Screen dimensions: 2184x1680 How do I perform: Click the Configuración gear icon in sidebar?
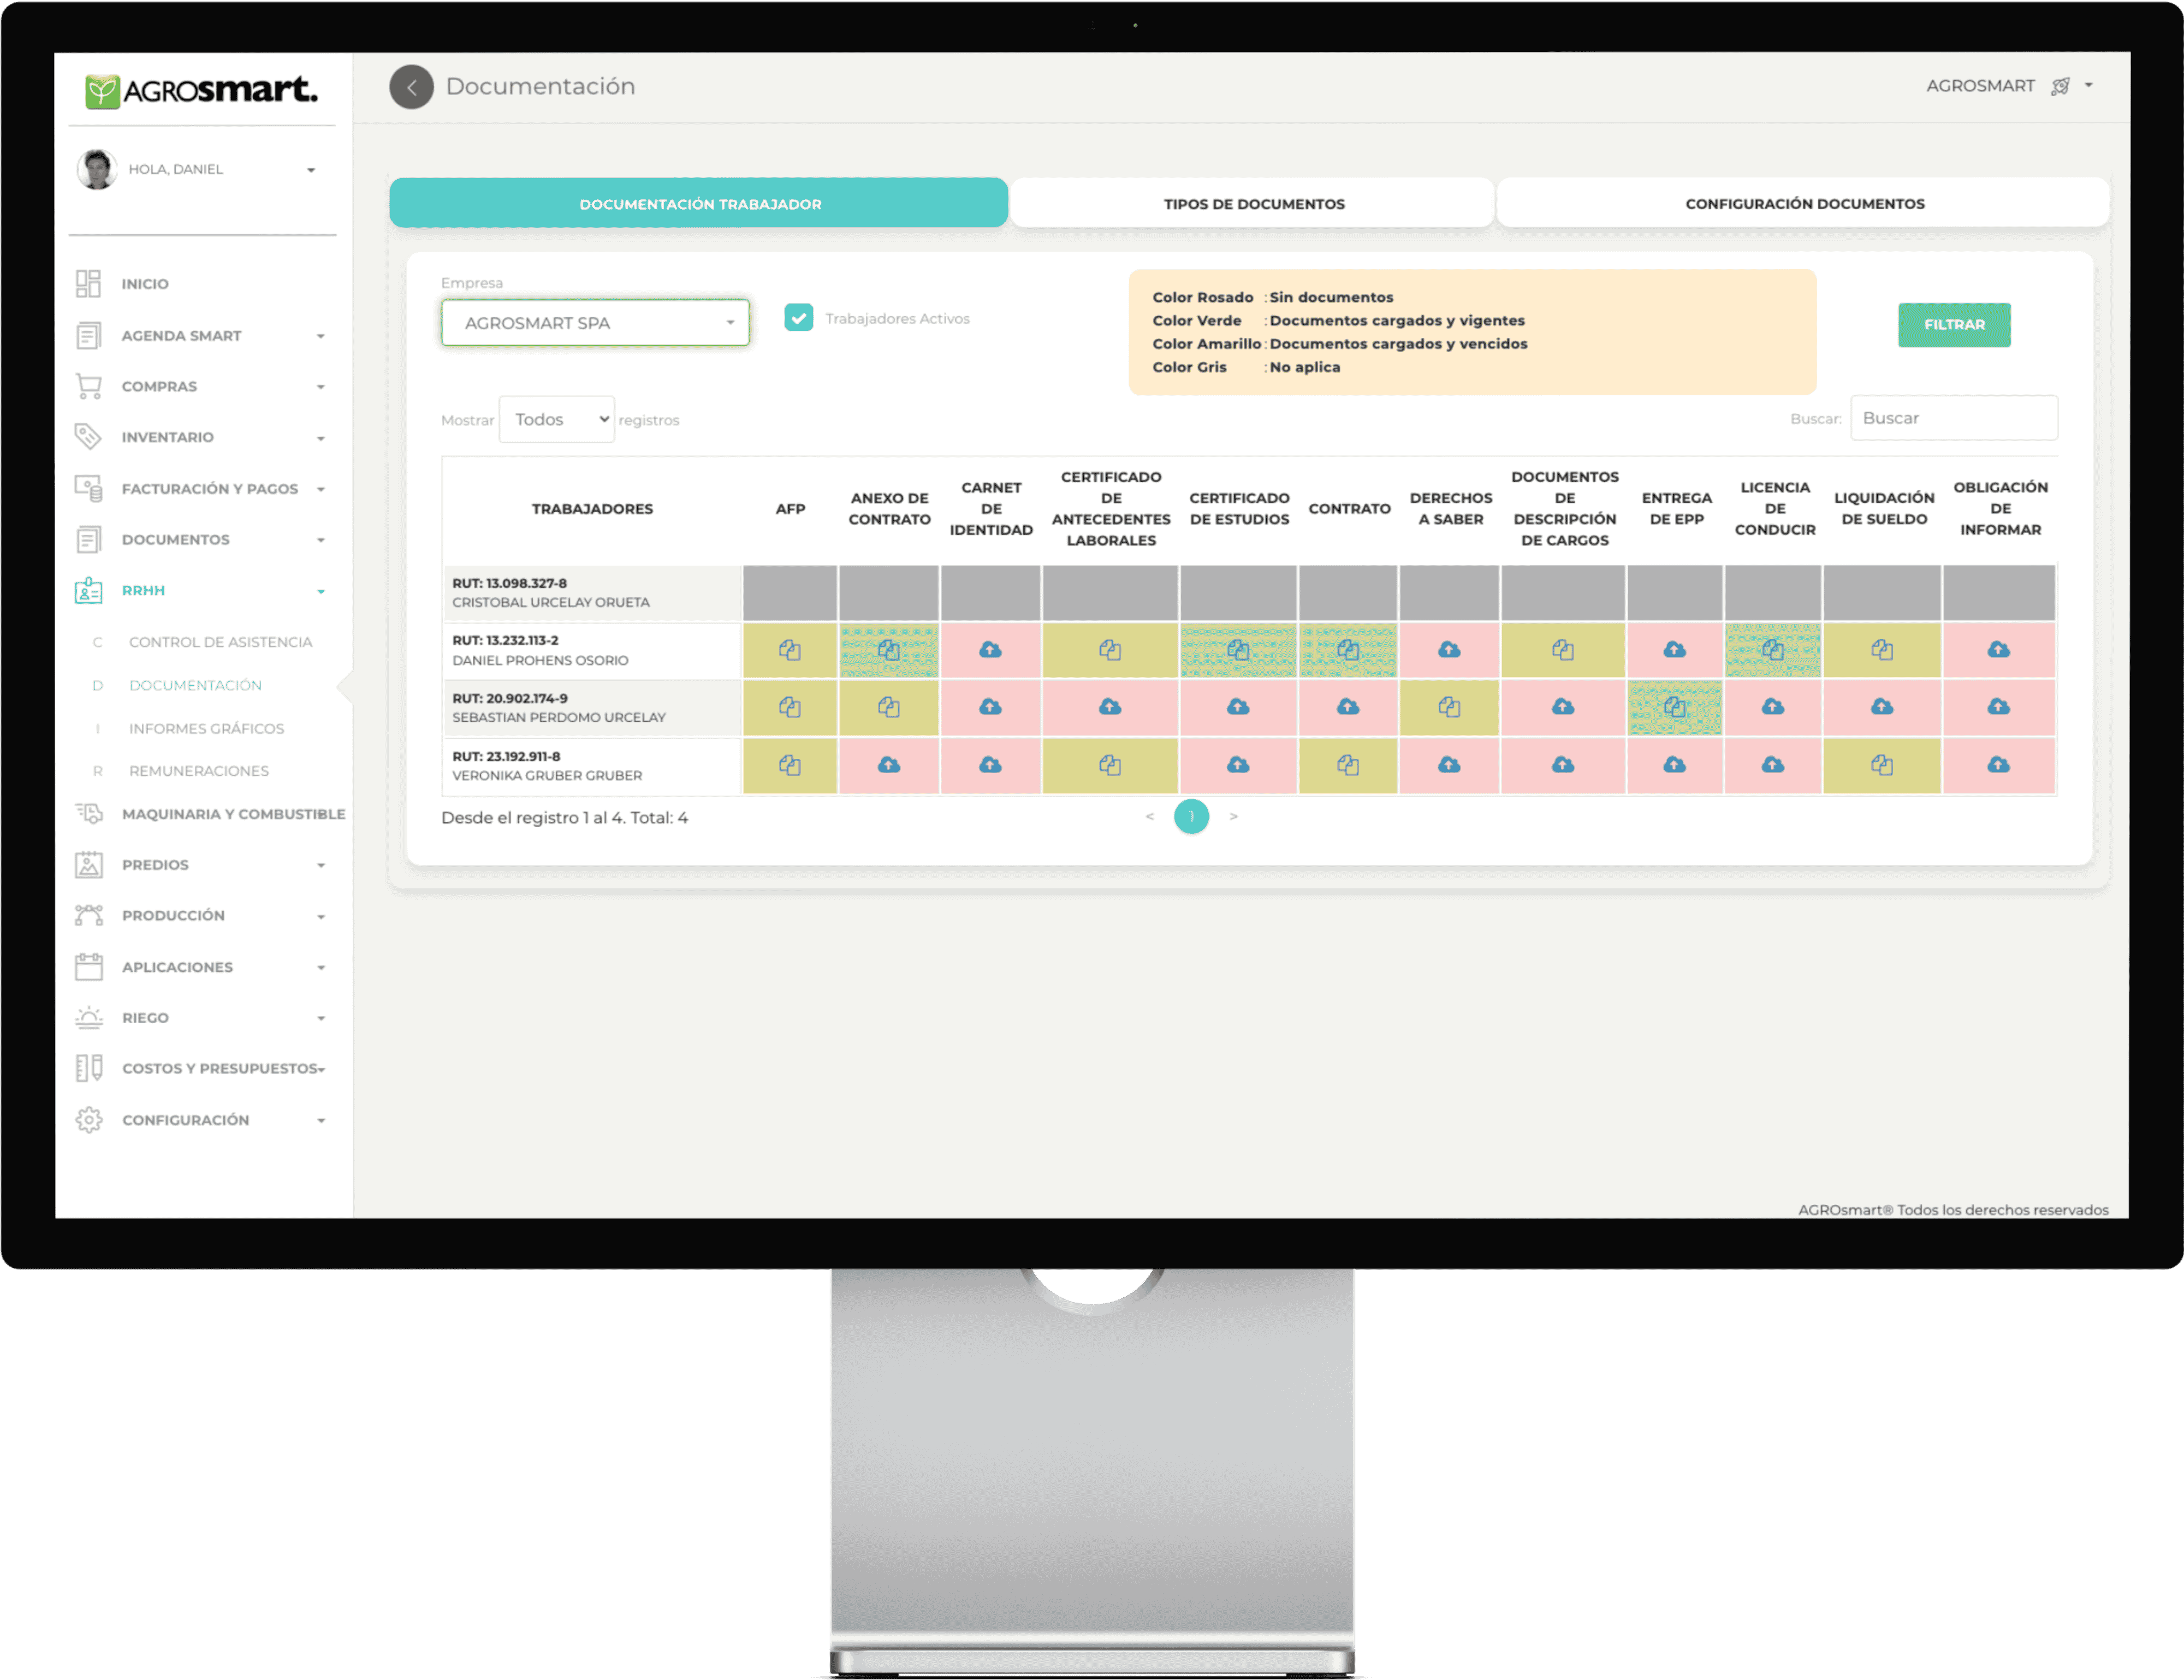coord(88,1120)
